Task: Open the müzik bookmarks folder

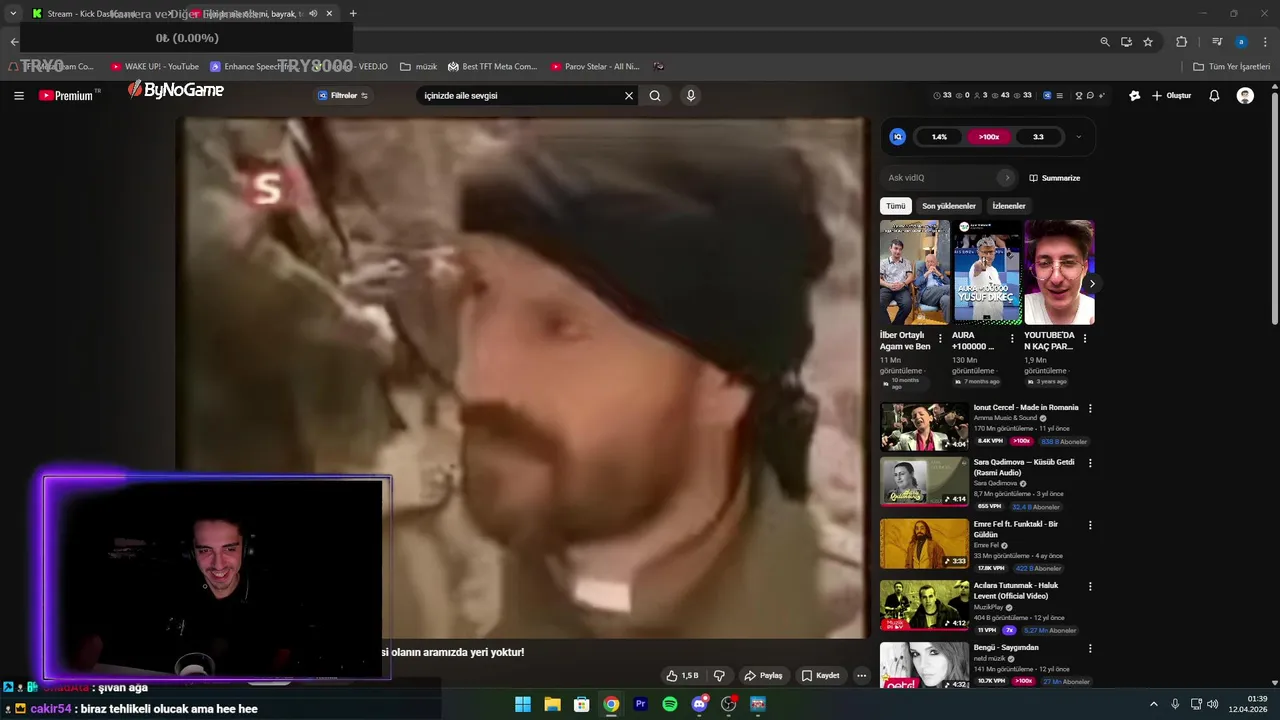Action: coord(418,67)
